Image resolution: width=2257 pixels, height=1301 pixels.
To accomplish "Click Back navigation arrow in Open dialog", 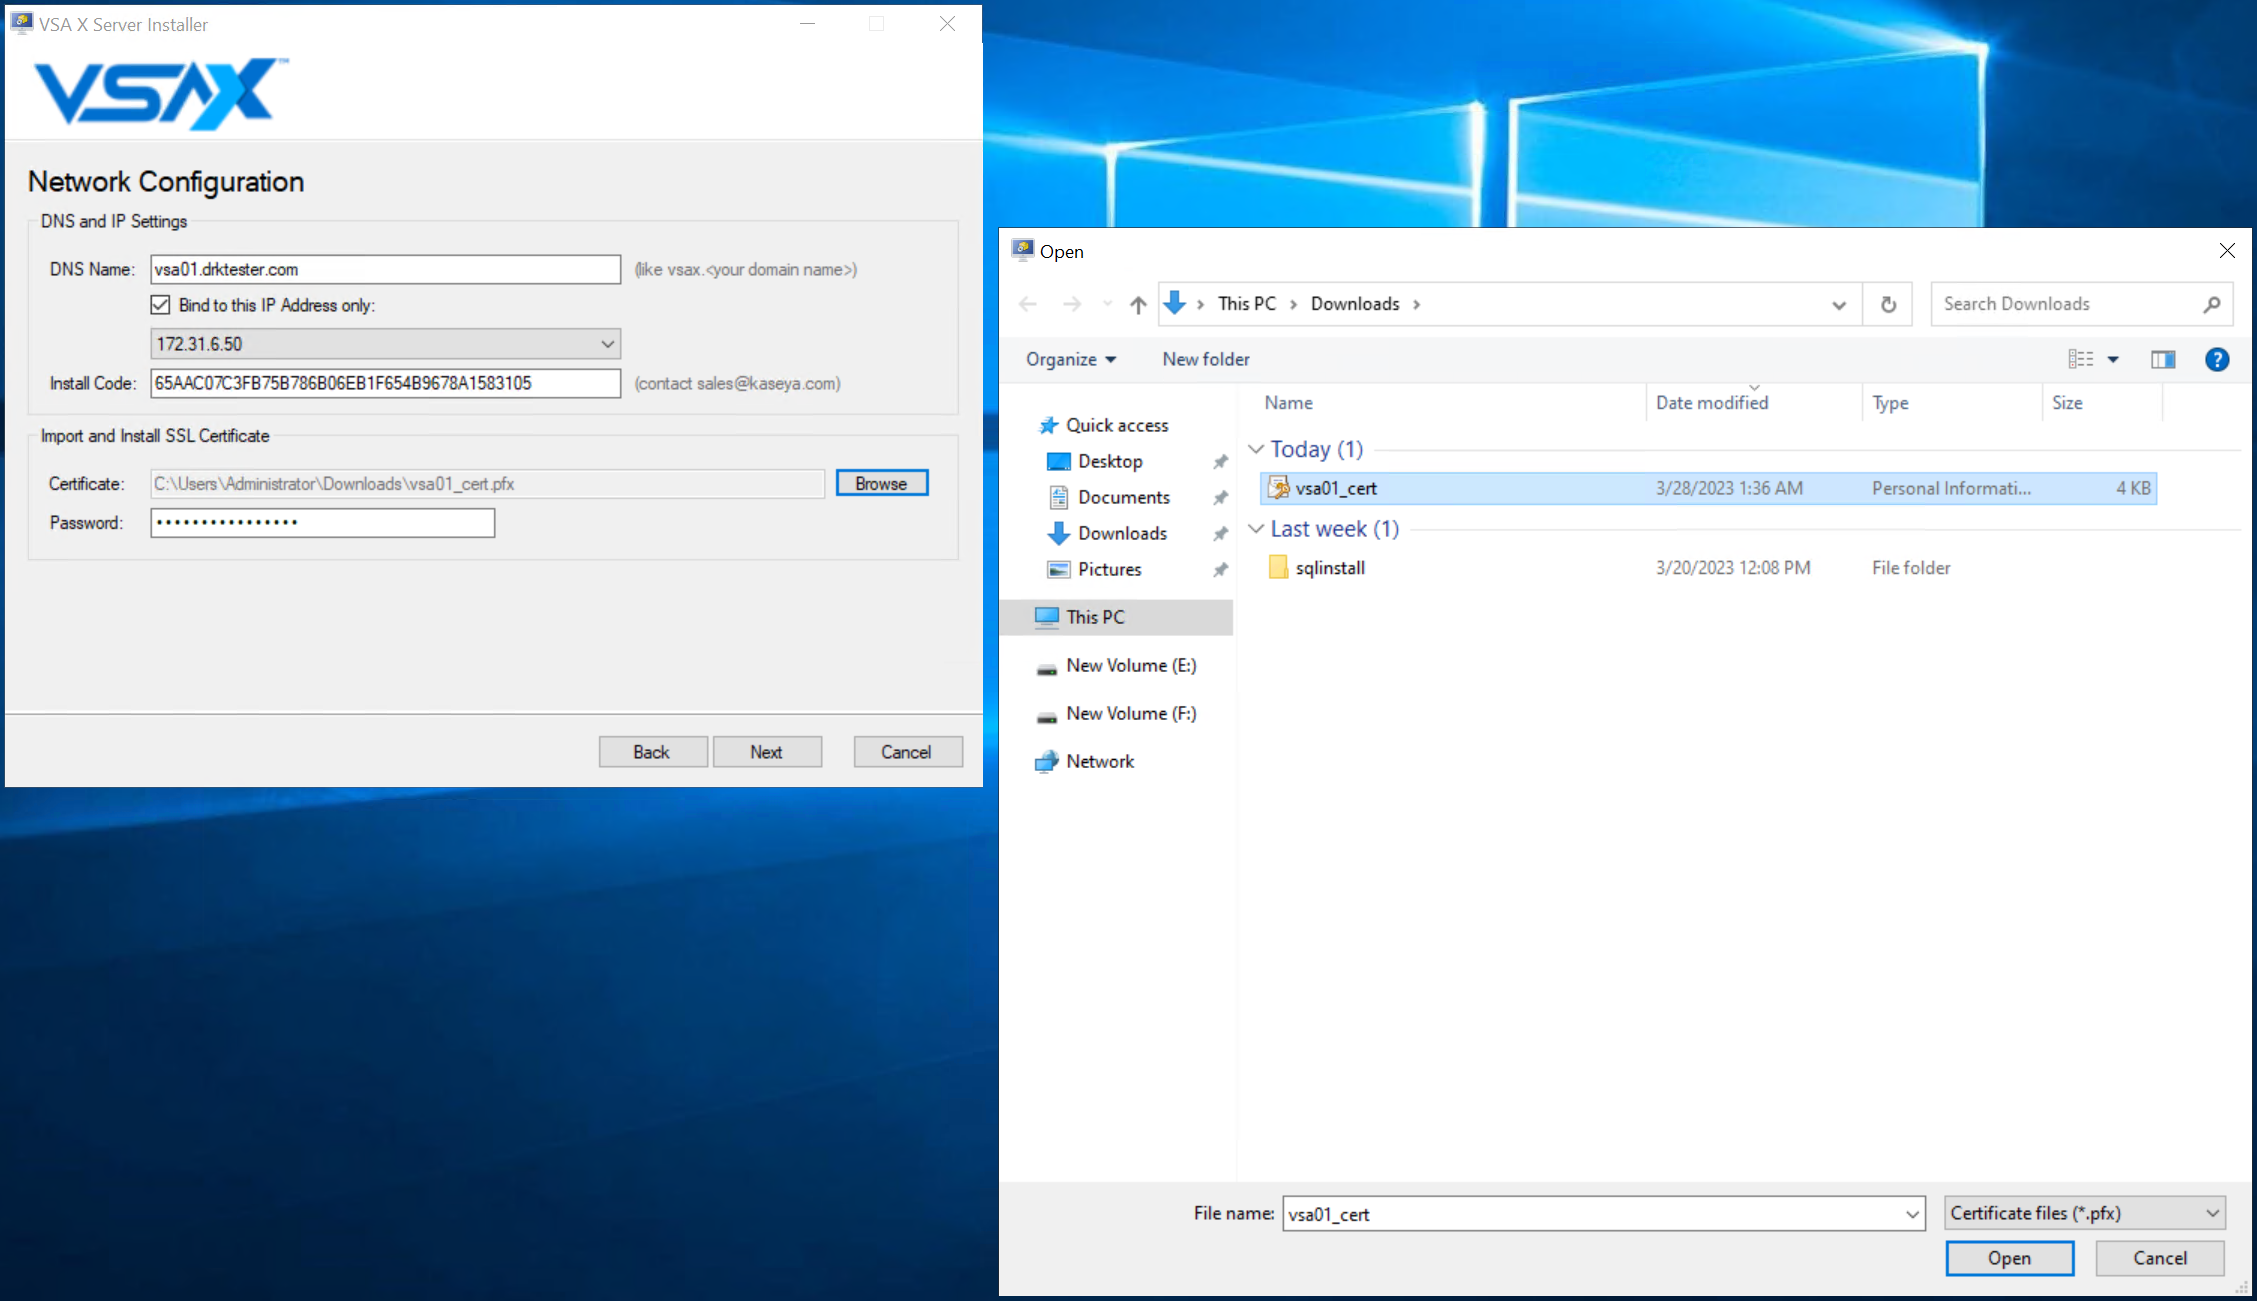I will pyautogui.click(x=1028, y=304).
